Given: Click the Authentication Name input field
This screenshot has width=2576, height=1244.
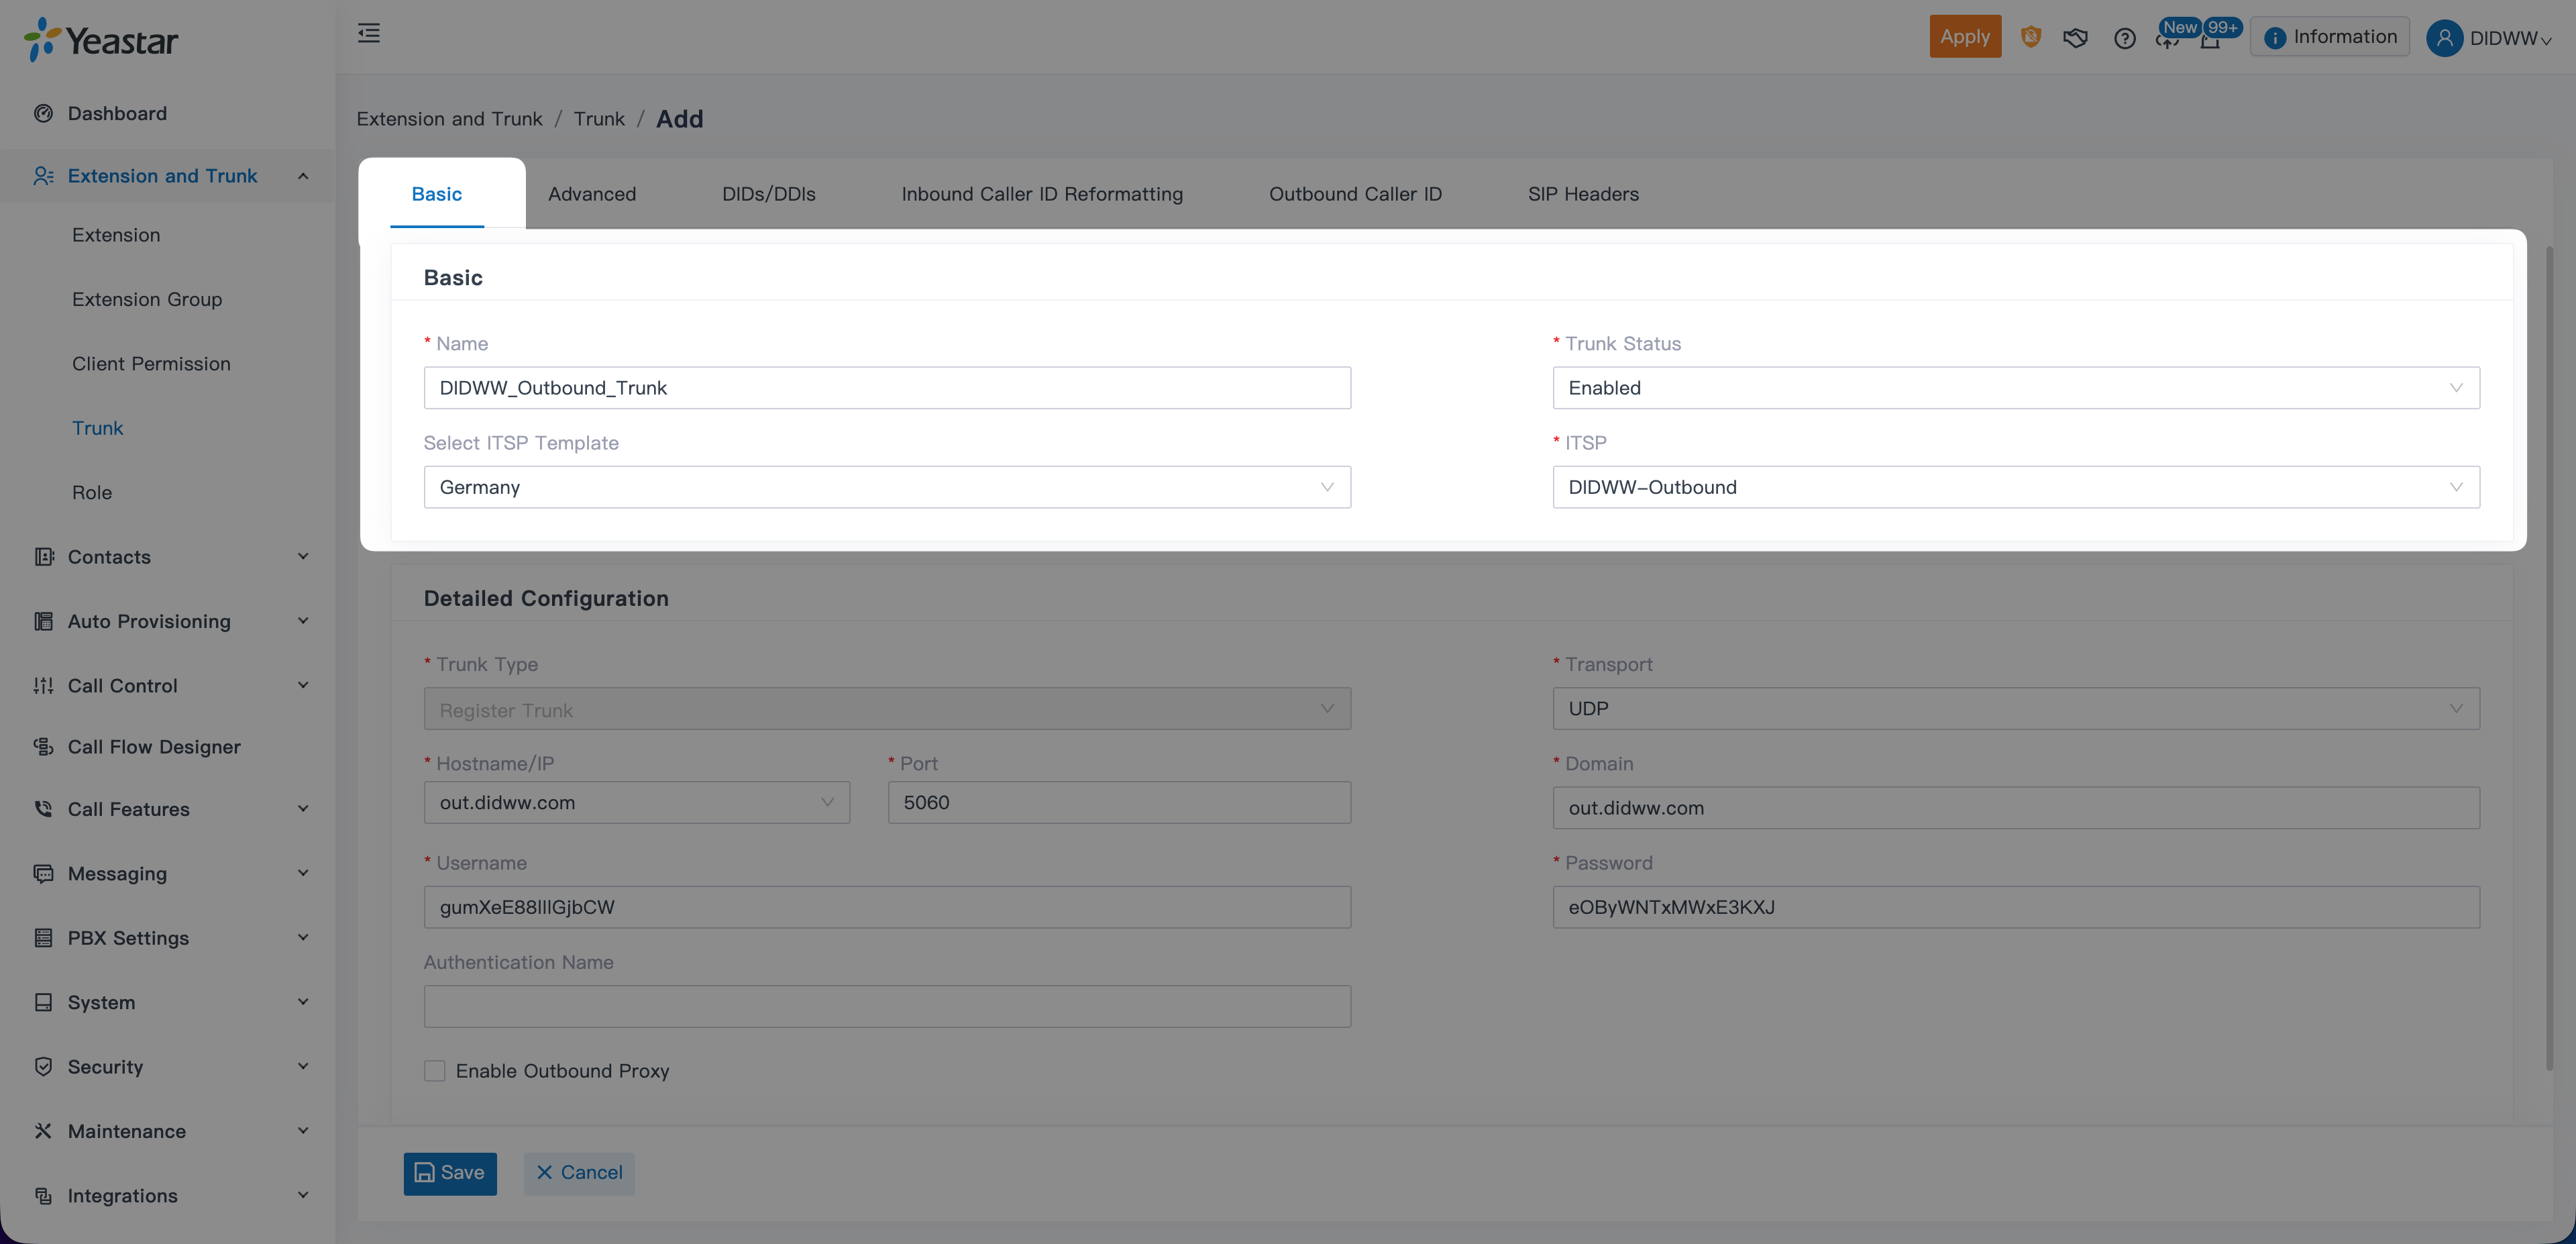Looking at the screenshot, I should pyautogui.click(x=886, y=1006).
